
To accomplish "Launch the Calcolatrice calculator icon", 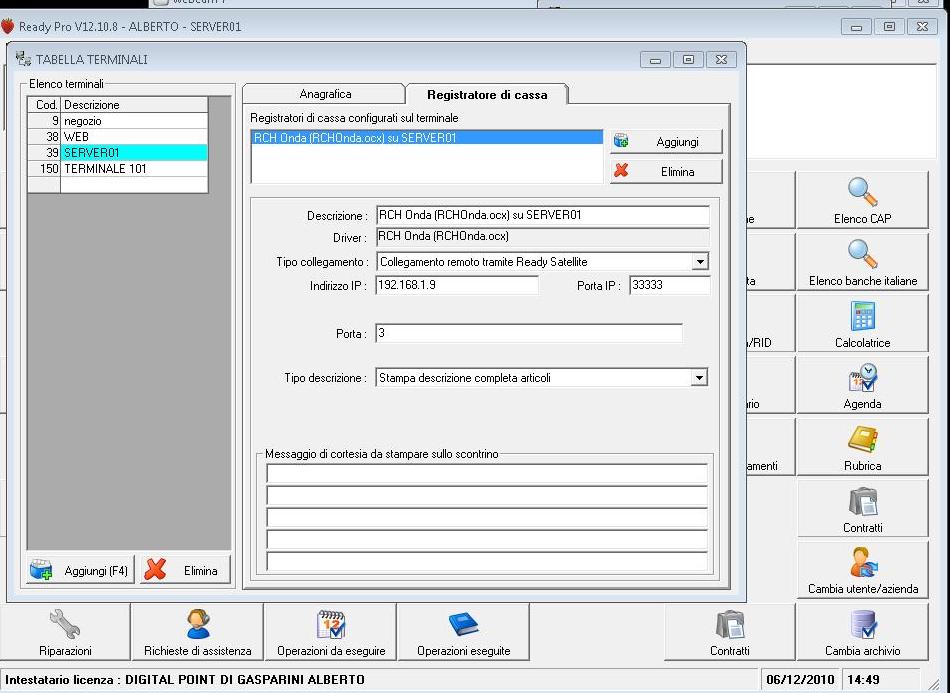I will pyautogui.click(x=862, y=316).
